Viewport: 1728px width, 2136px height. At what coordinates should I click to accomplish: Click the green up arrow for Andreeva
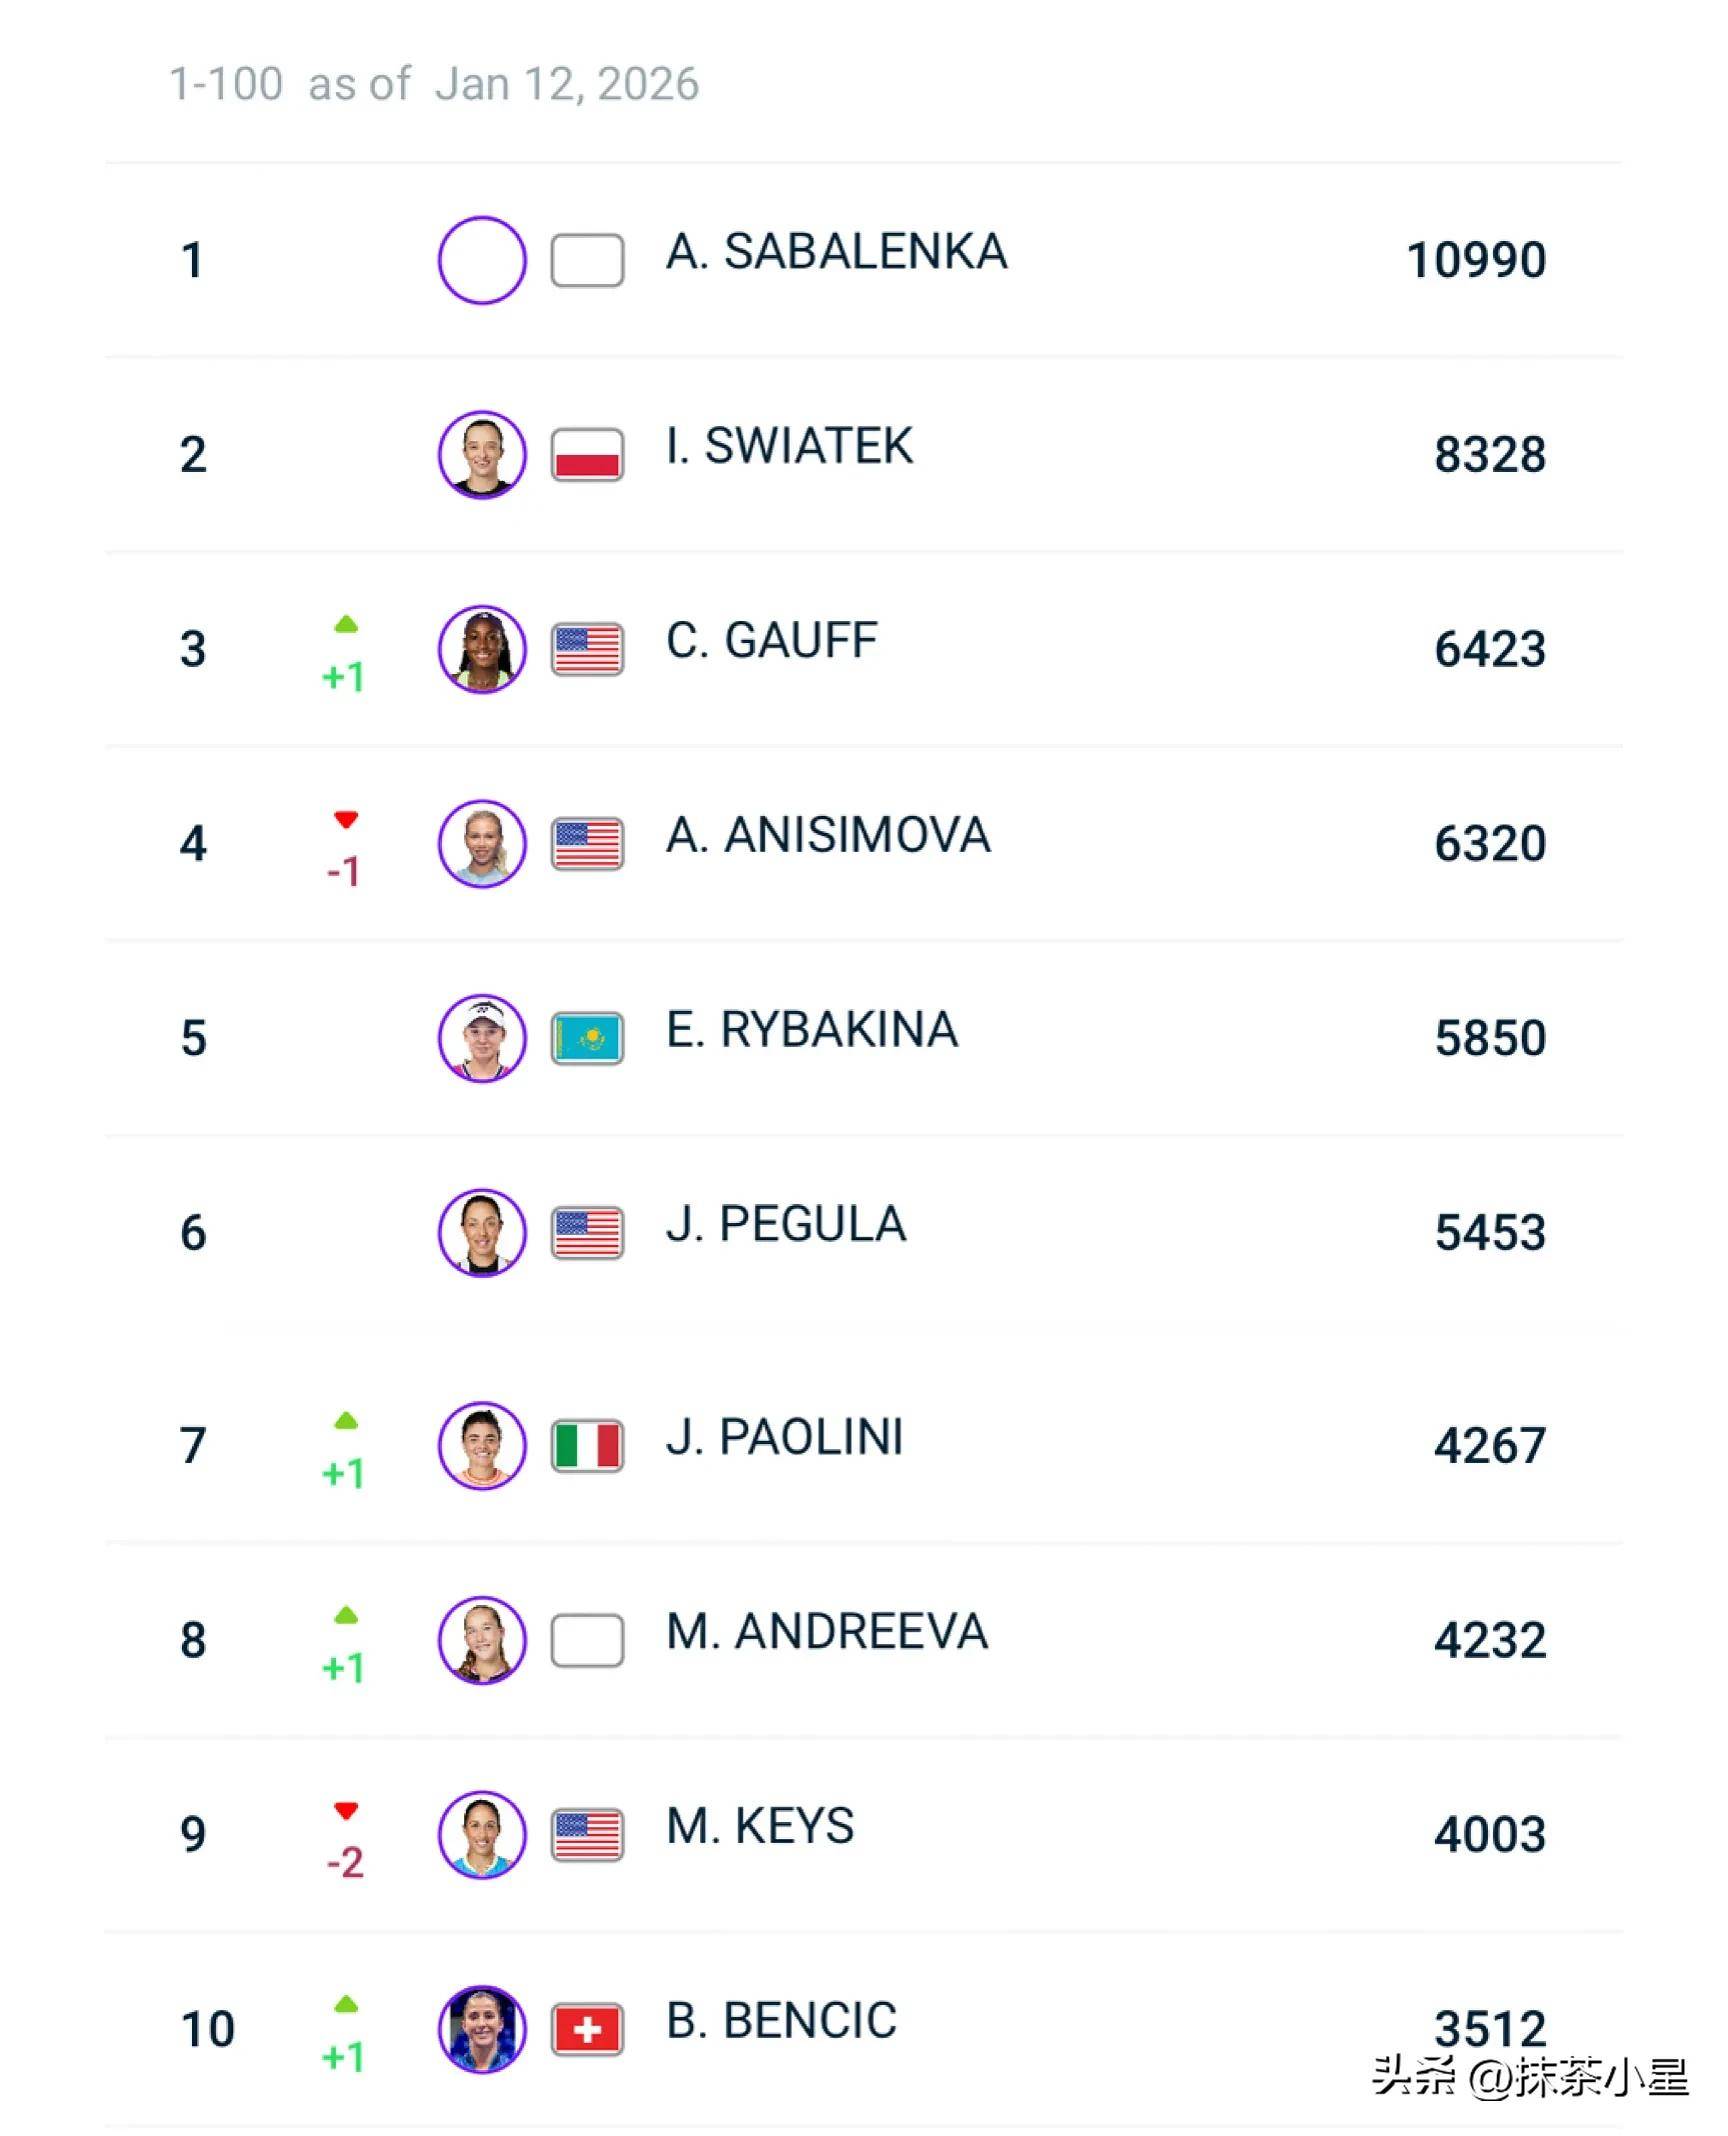click(346, 1616)
